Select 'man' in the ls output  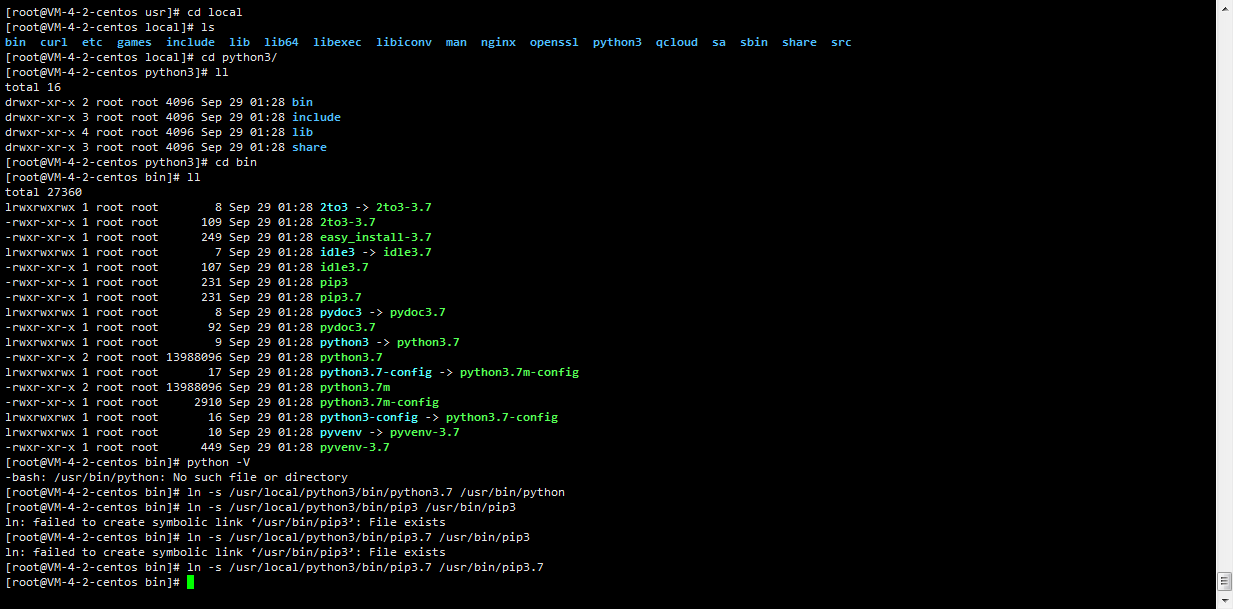(x=456, y=42)
